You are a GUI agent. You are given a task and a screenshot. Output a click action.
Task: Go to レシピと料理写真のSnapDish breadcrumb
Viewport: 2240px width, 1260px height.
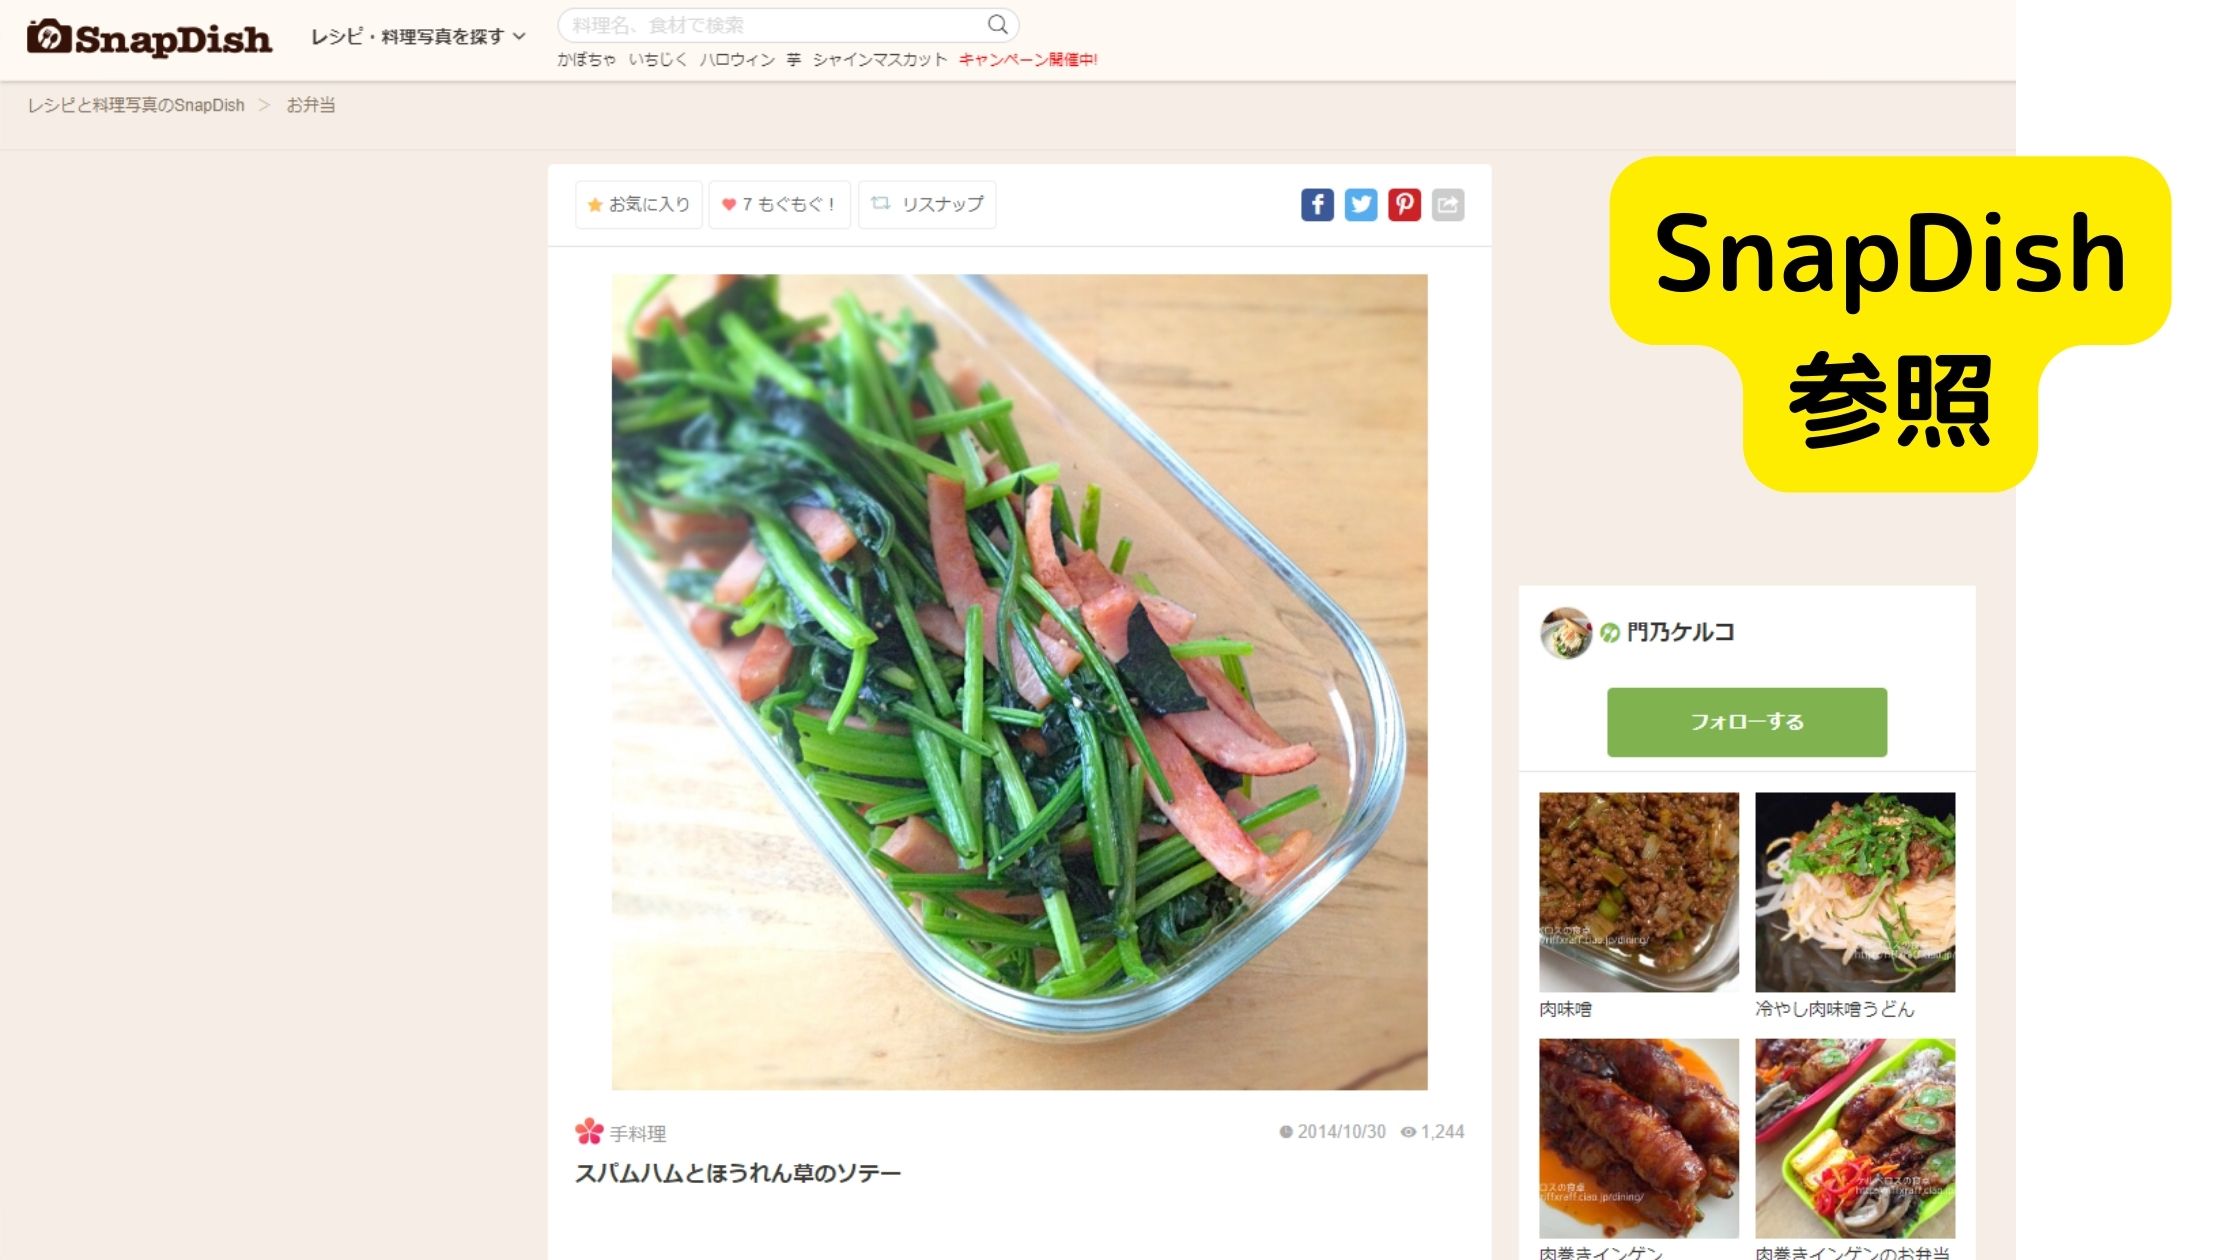pos(136,105)
